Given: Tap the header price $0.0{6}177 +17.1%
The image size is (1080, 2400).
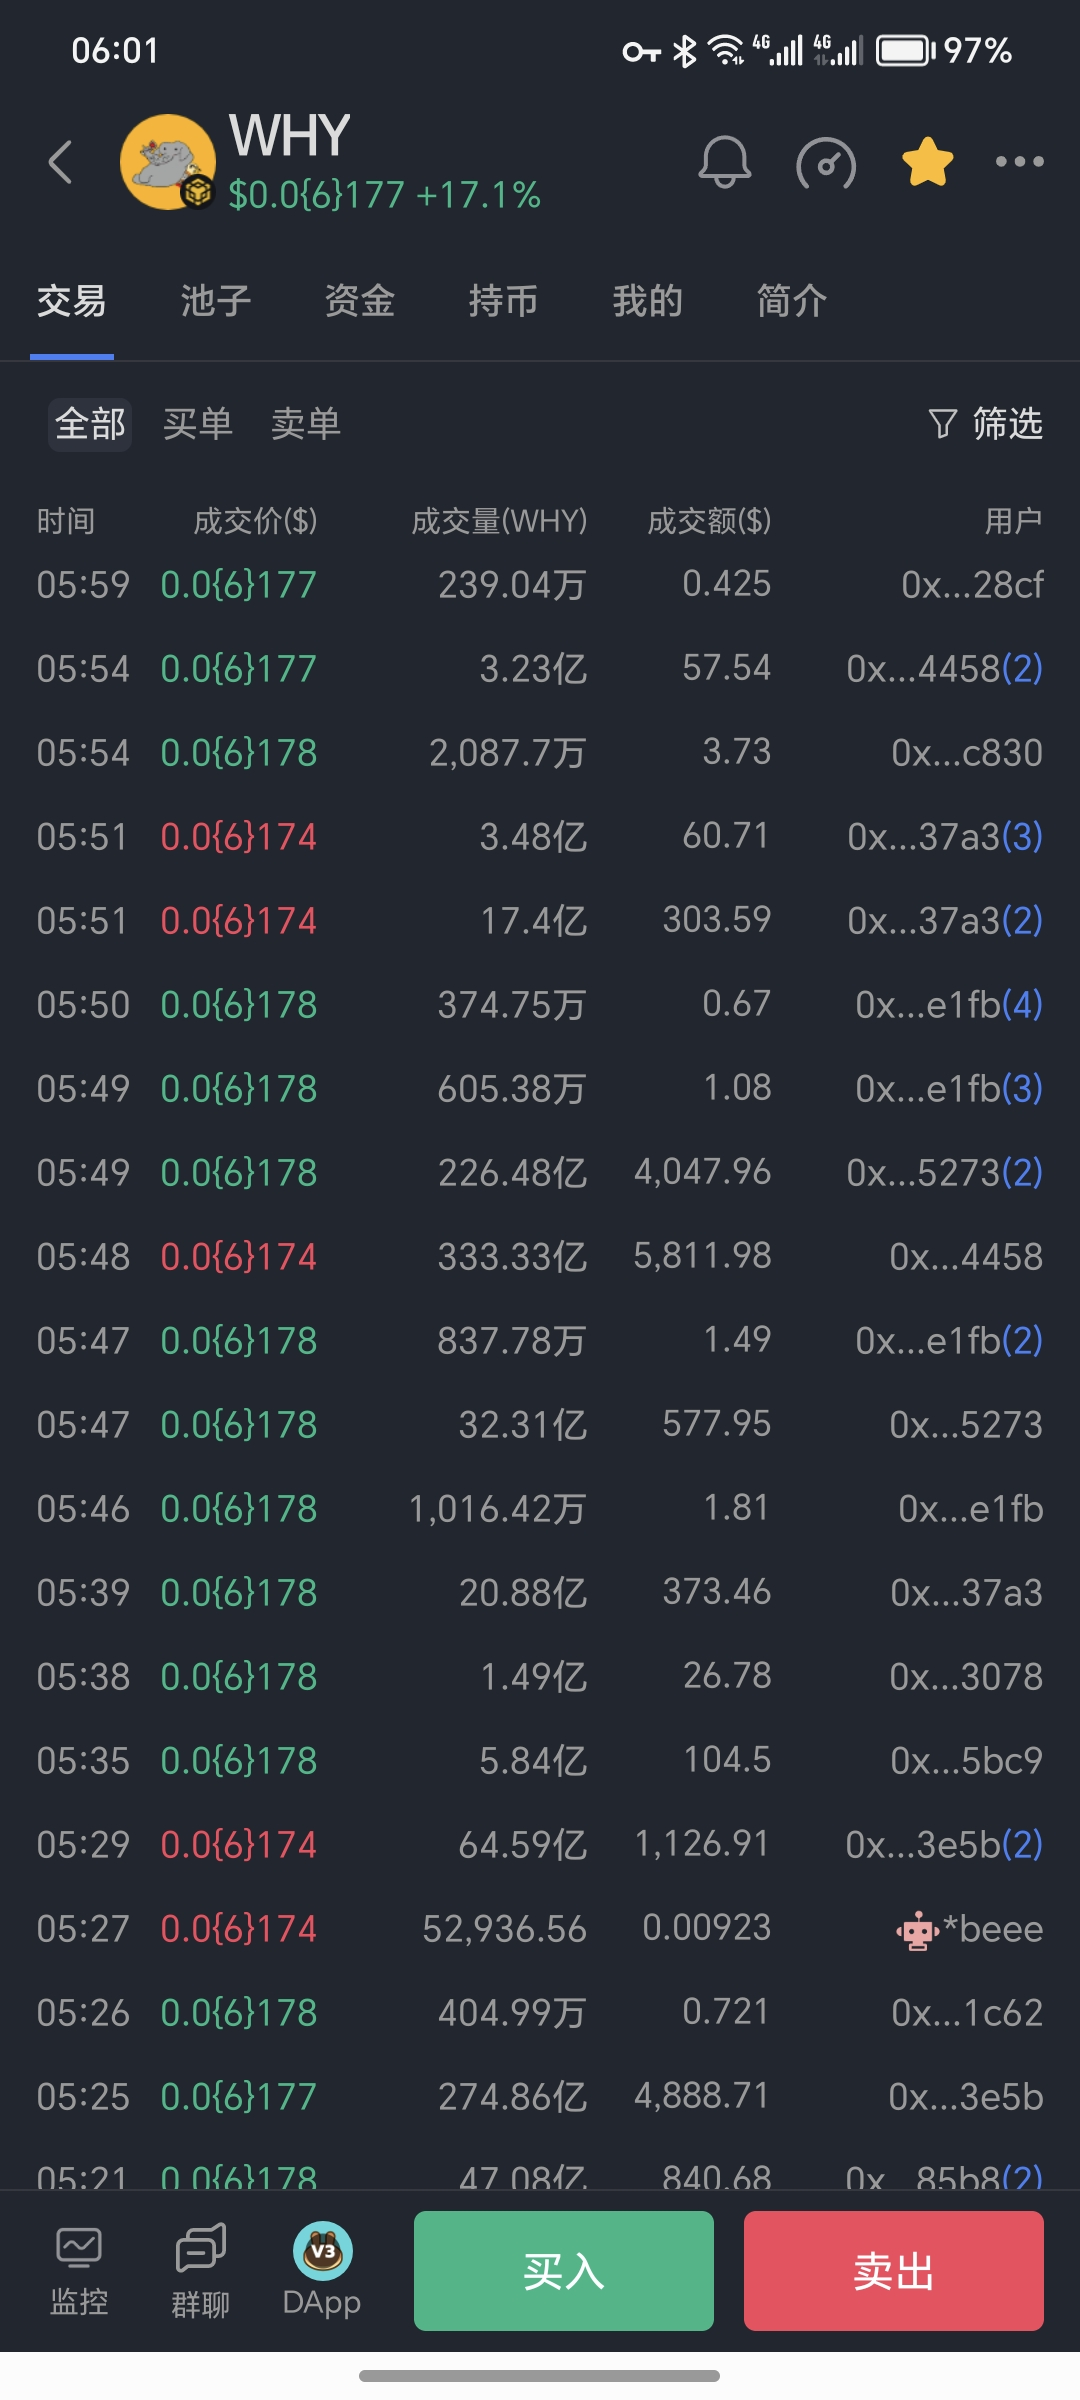Looking at the screenshot, I should pos(384,195).
